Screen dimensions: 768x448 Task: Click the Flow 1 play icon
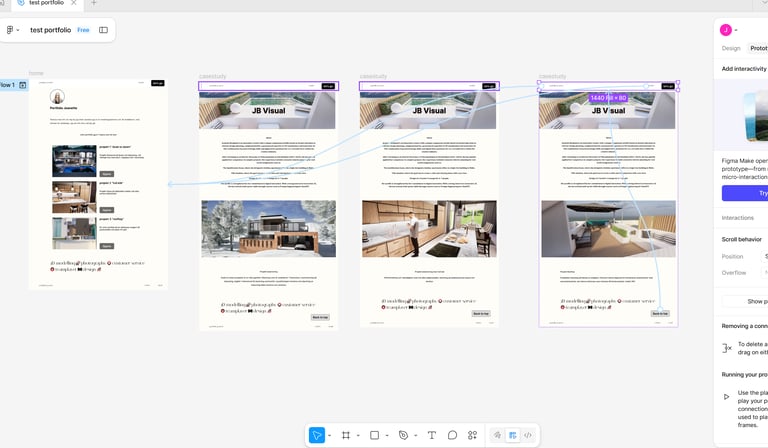coord(23,85)
